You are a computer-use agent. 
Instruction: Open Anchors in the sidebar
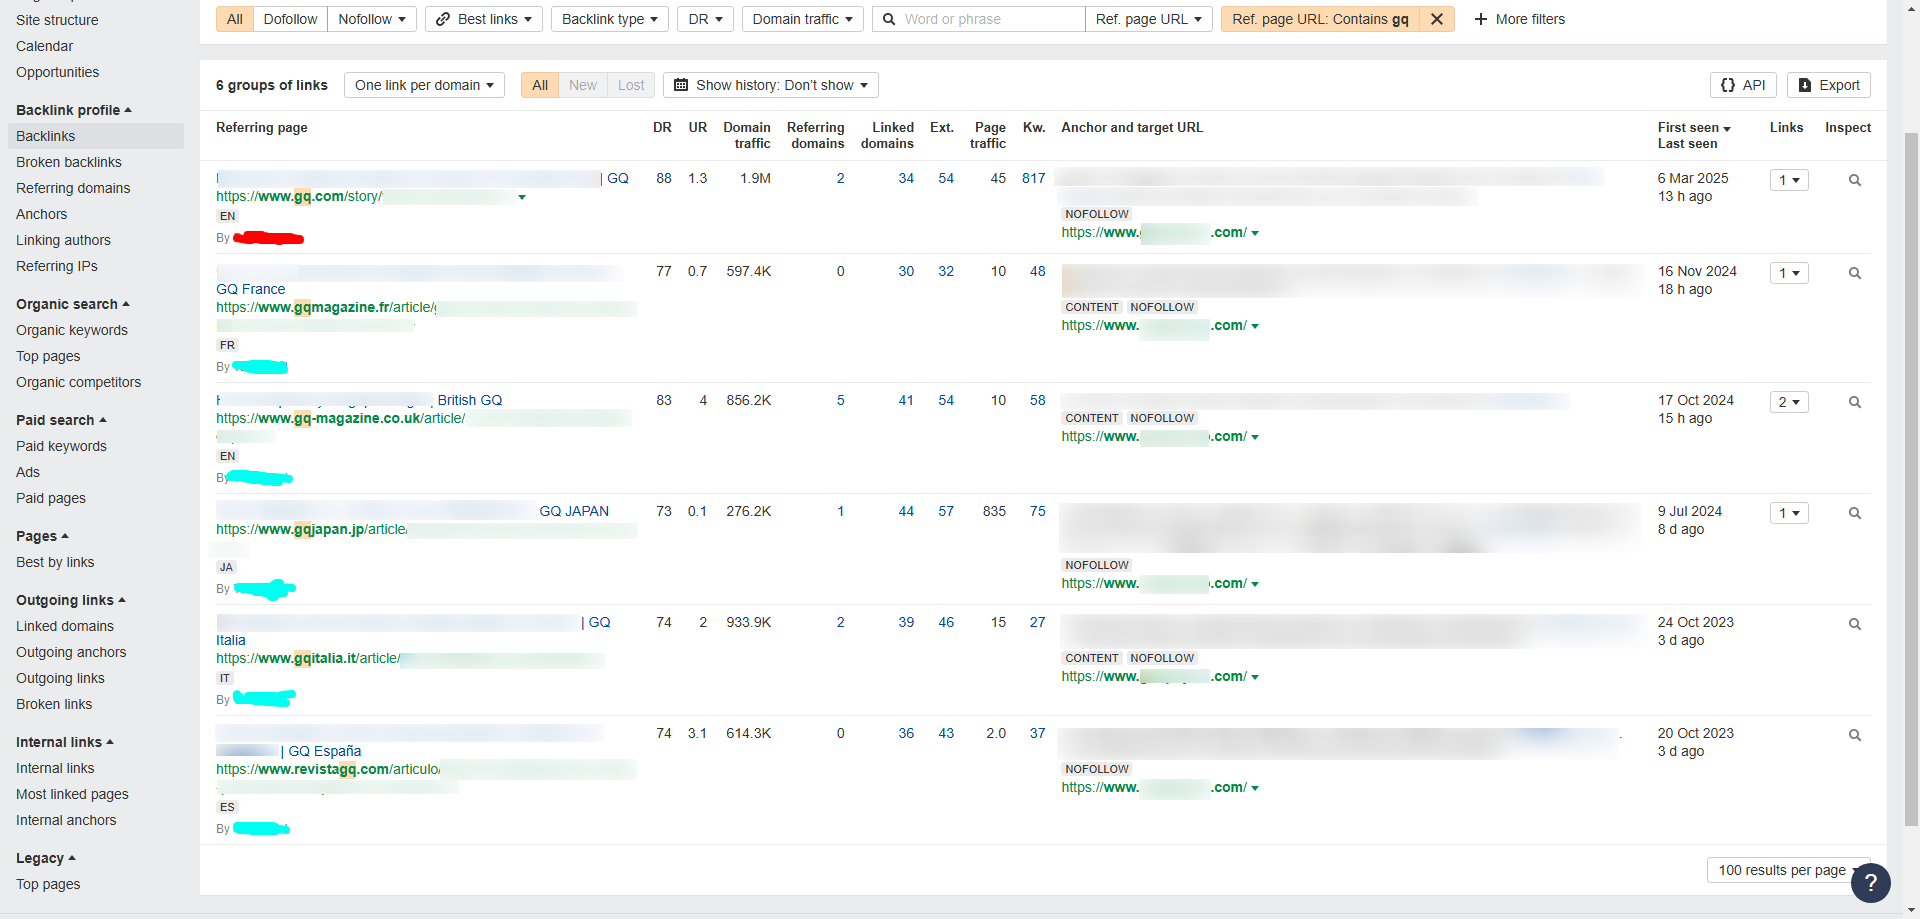click(x=42, y=214)
